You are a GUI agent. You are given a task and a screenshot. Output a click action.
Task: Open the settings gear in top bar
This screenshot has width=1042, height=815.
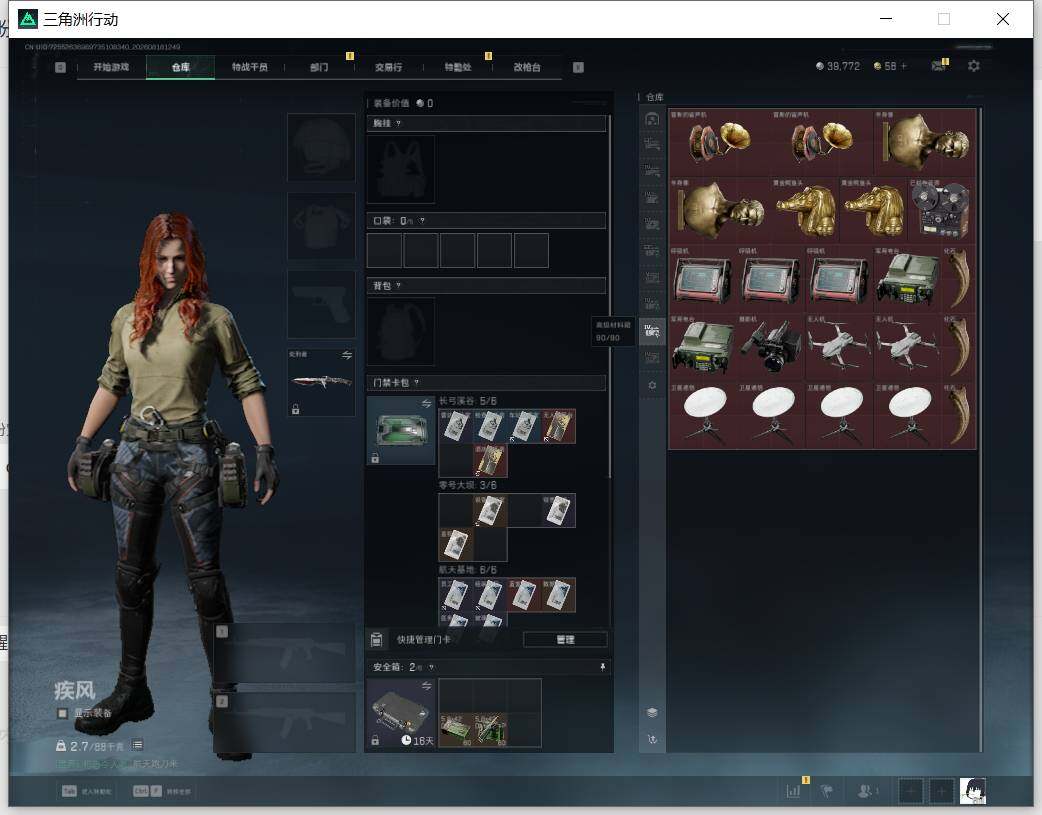tap(974, 66)
